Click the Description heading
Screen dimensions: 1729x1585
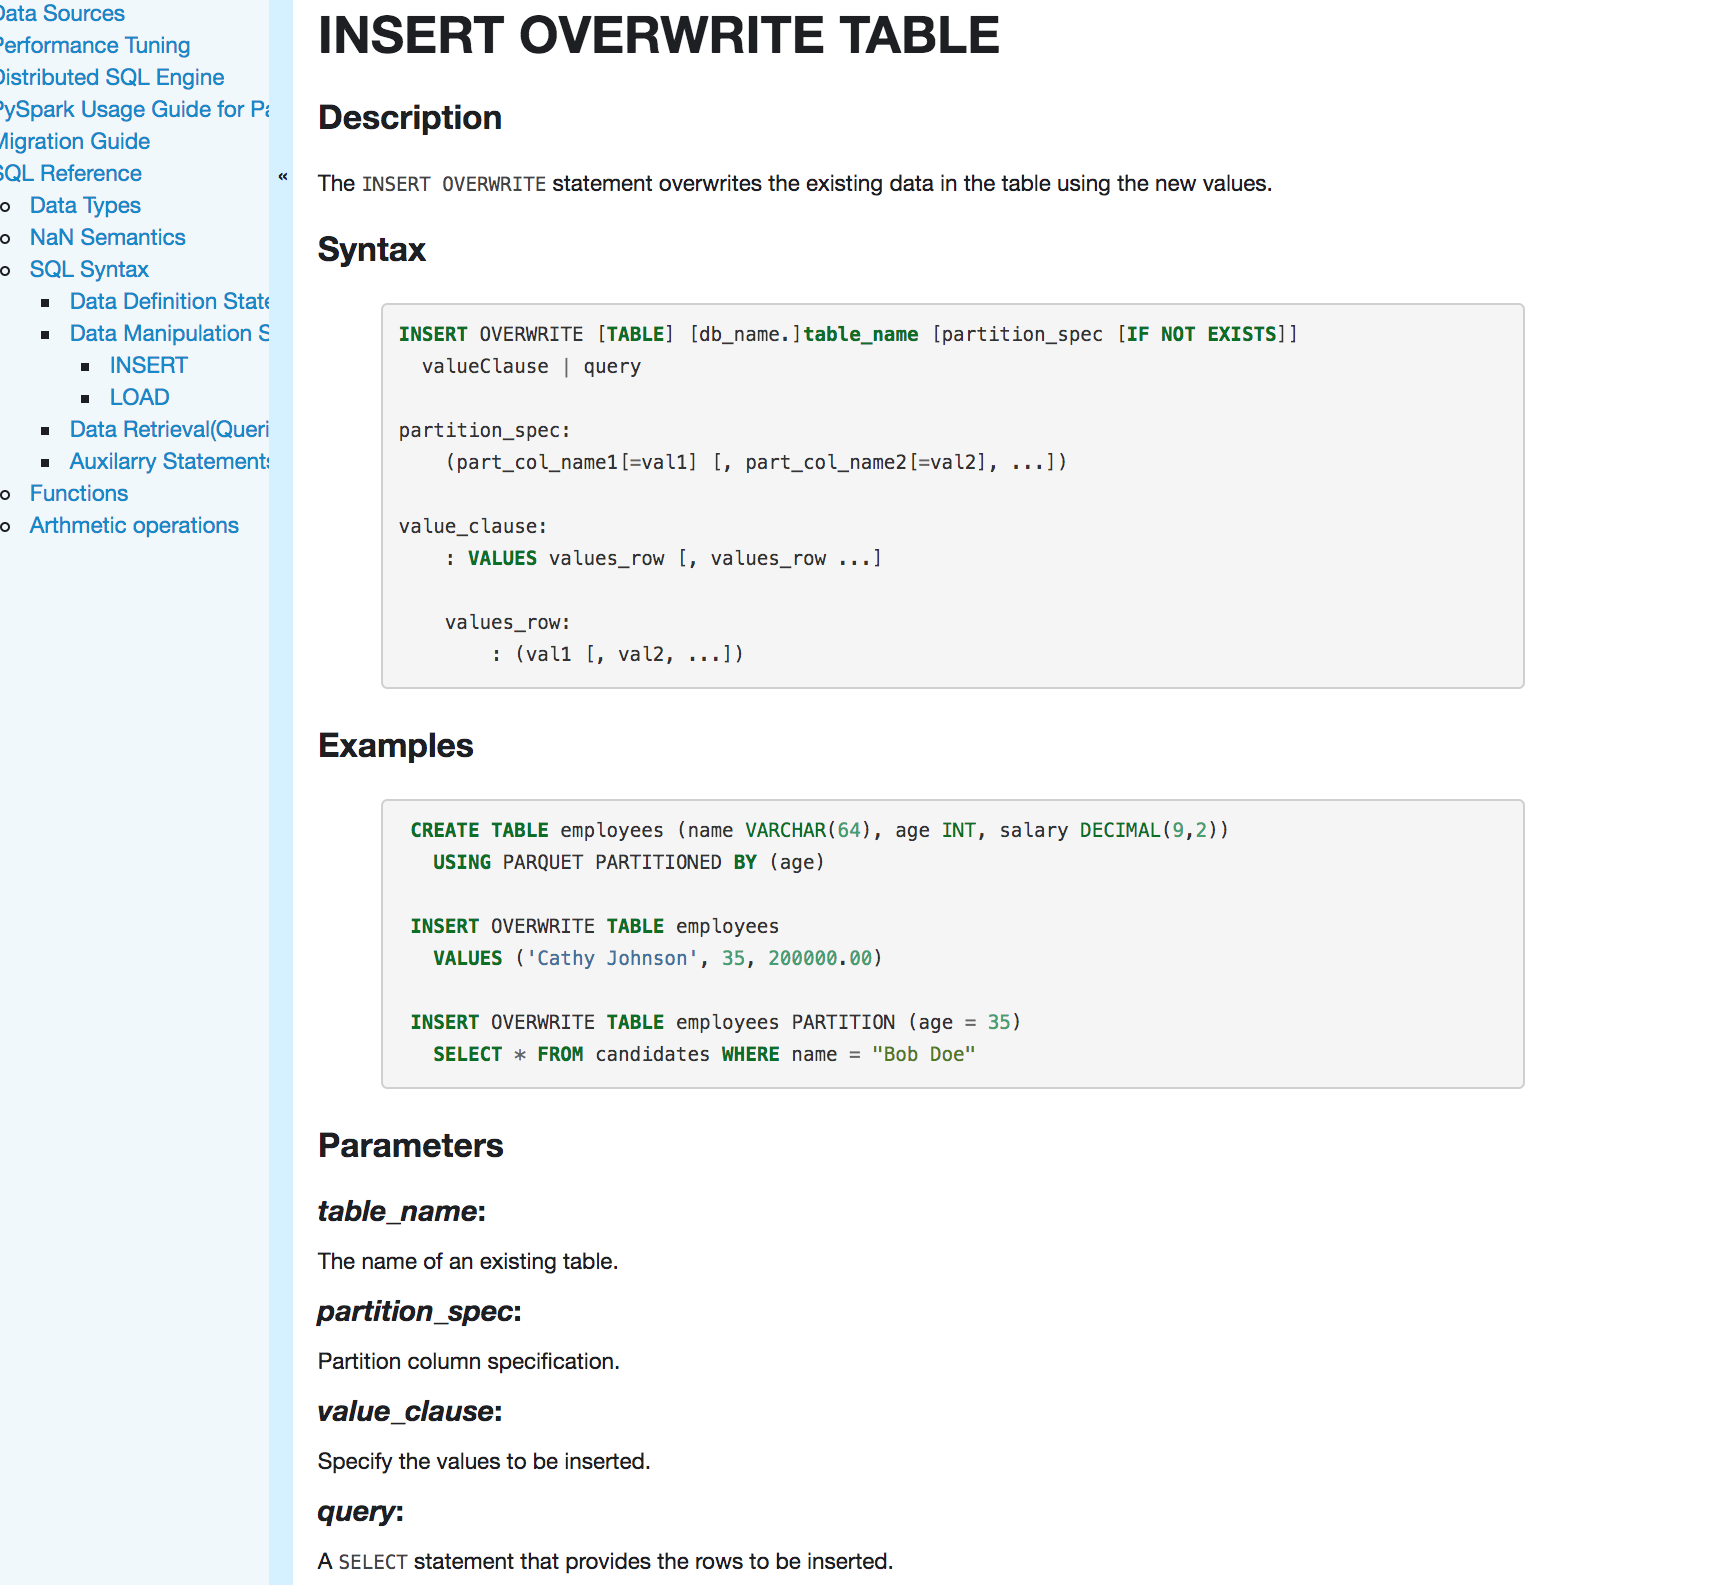(410, 118)
